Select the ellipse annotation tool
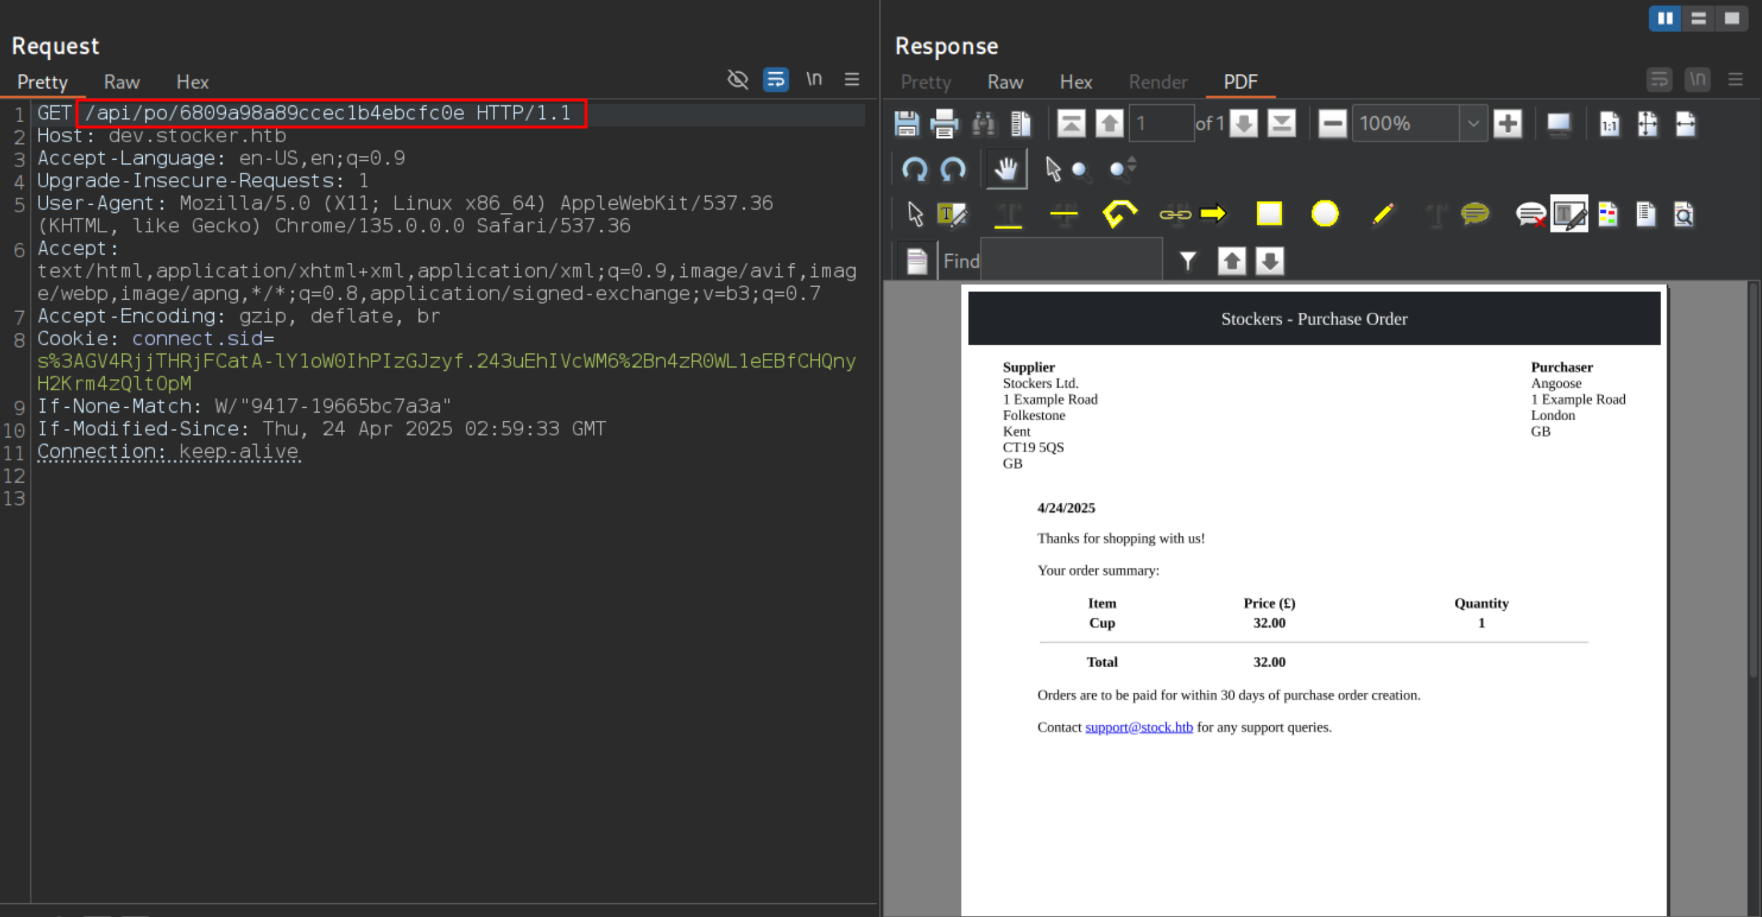 pos(1324,213)
